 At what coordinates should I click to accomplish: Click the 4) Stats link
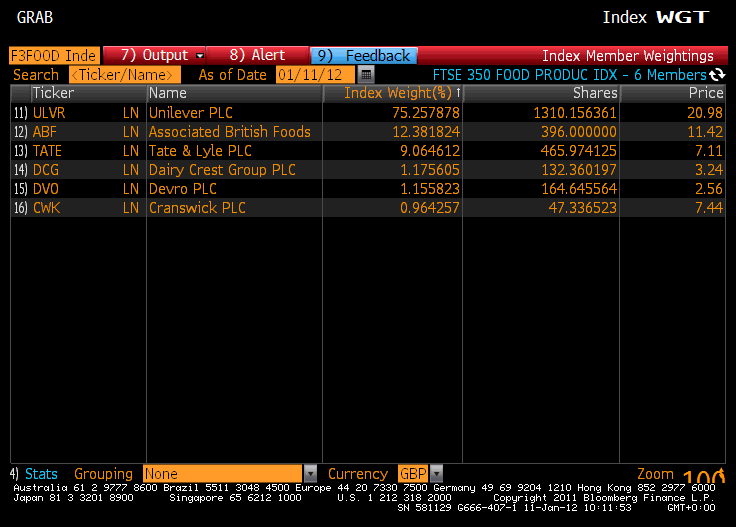[34, 474]
